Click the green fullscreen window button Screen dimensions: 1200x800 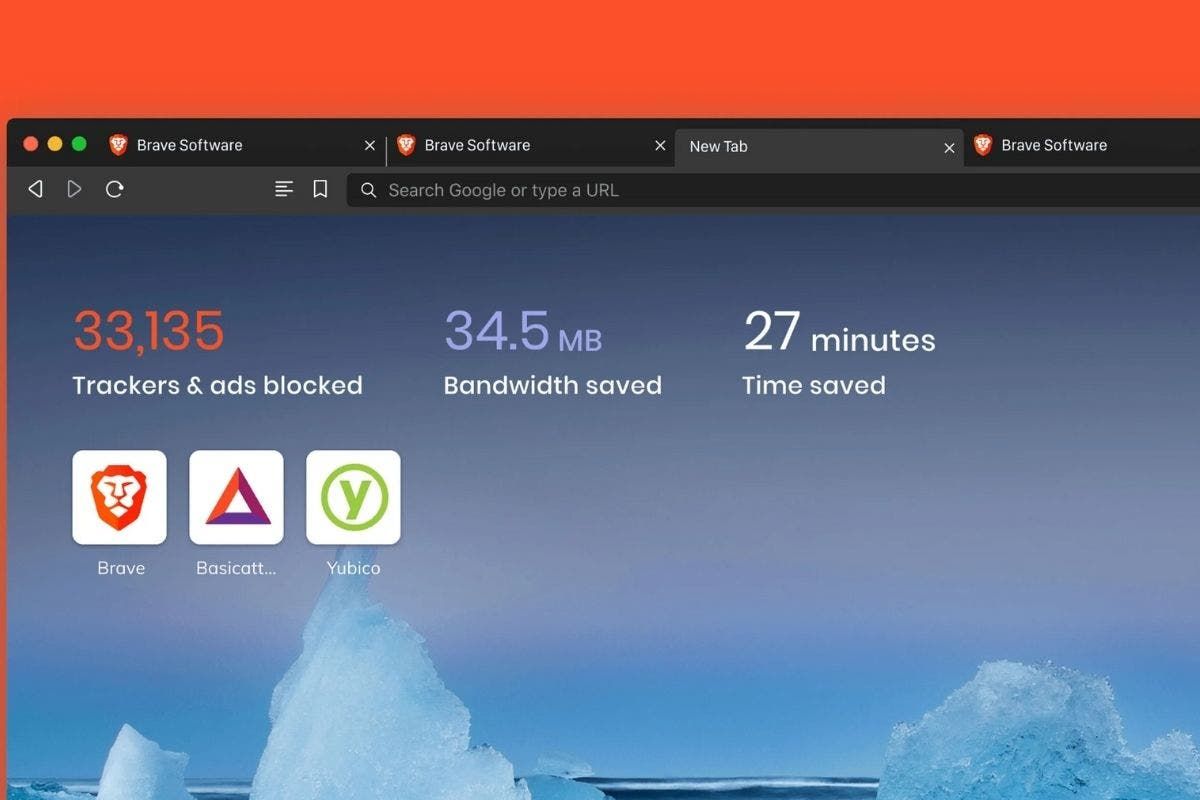coord(79,144)
